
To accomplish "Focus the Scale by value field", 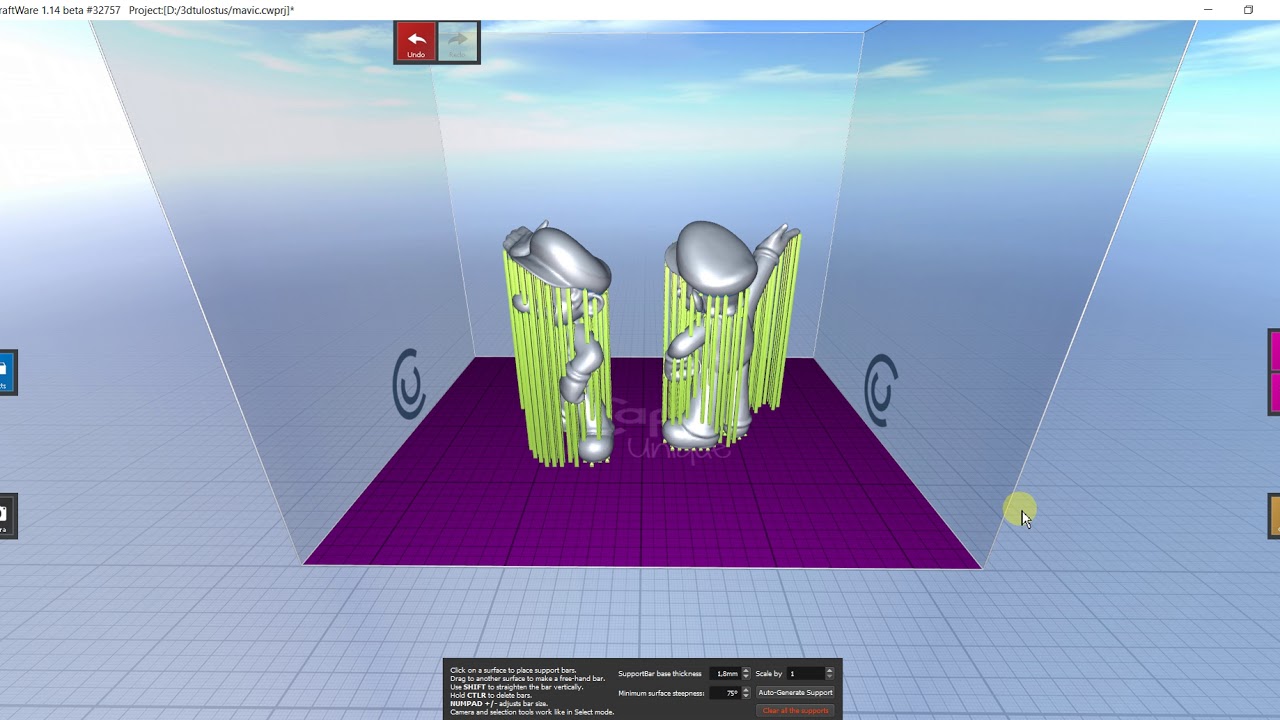I will tap(805, 673).
